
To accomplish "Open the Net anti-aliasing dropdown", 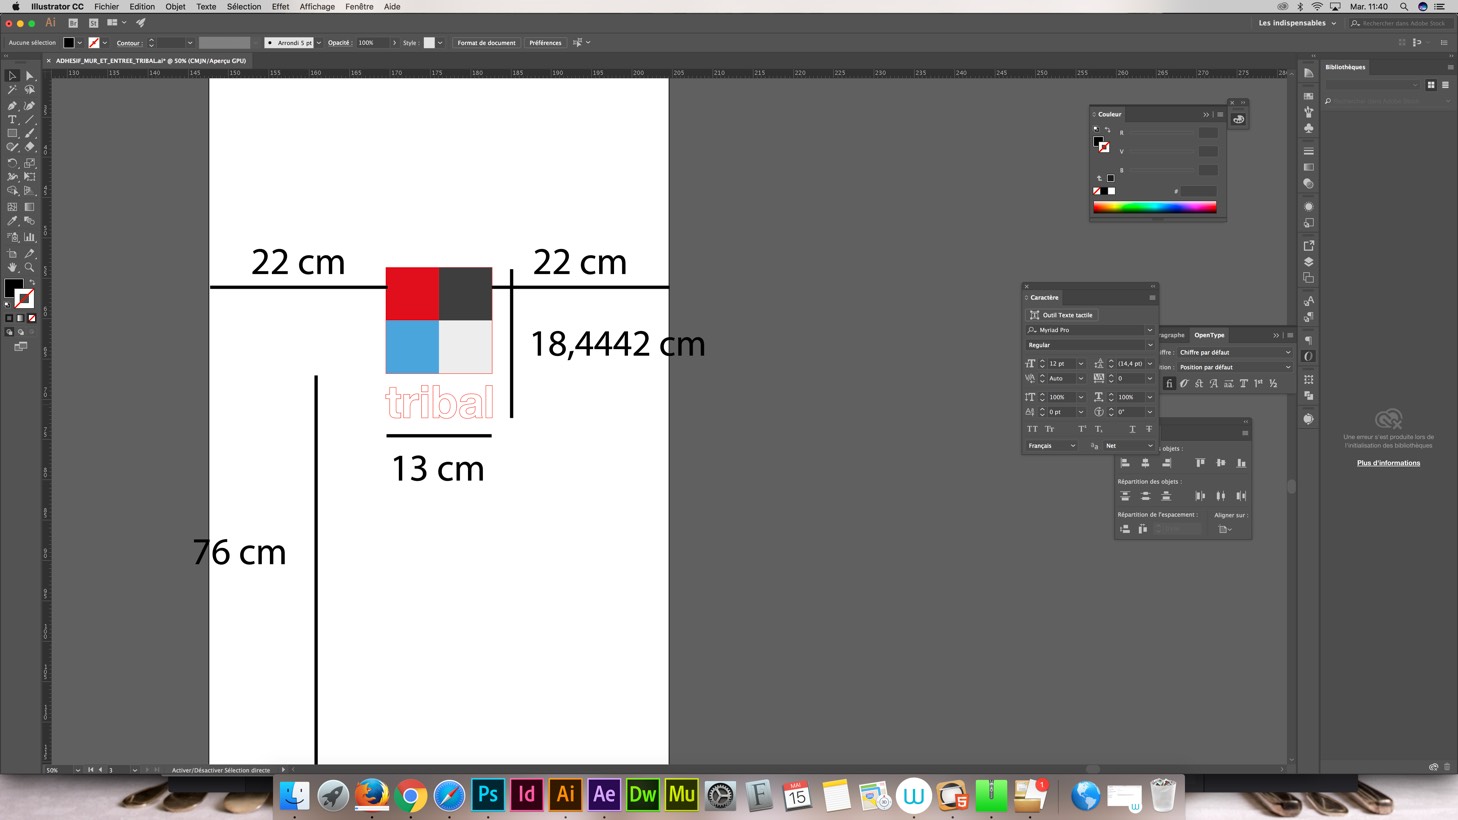I will 1128,446.
